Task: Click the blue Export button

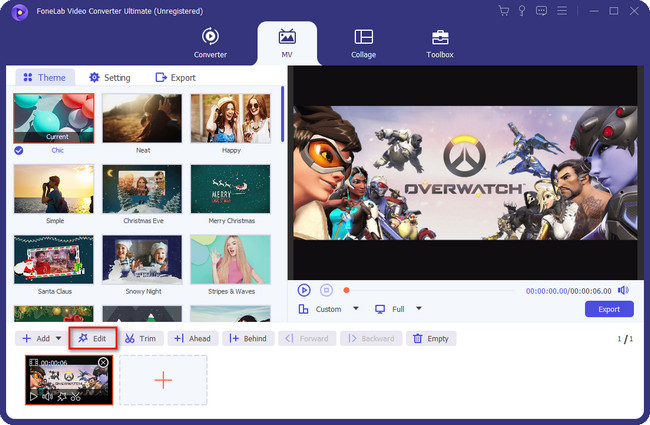Action: [x=609, y=309]
